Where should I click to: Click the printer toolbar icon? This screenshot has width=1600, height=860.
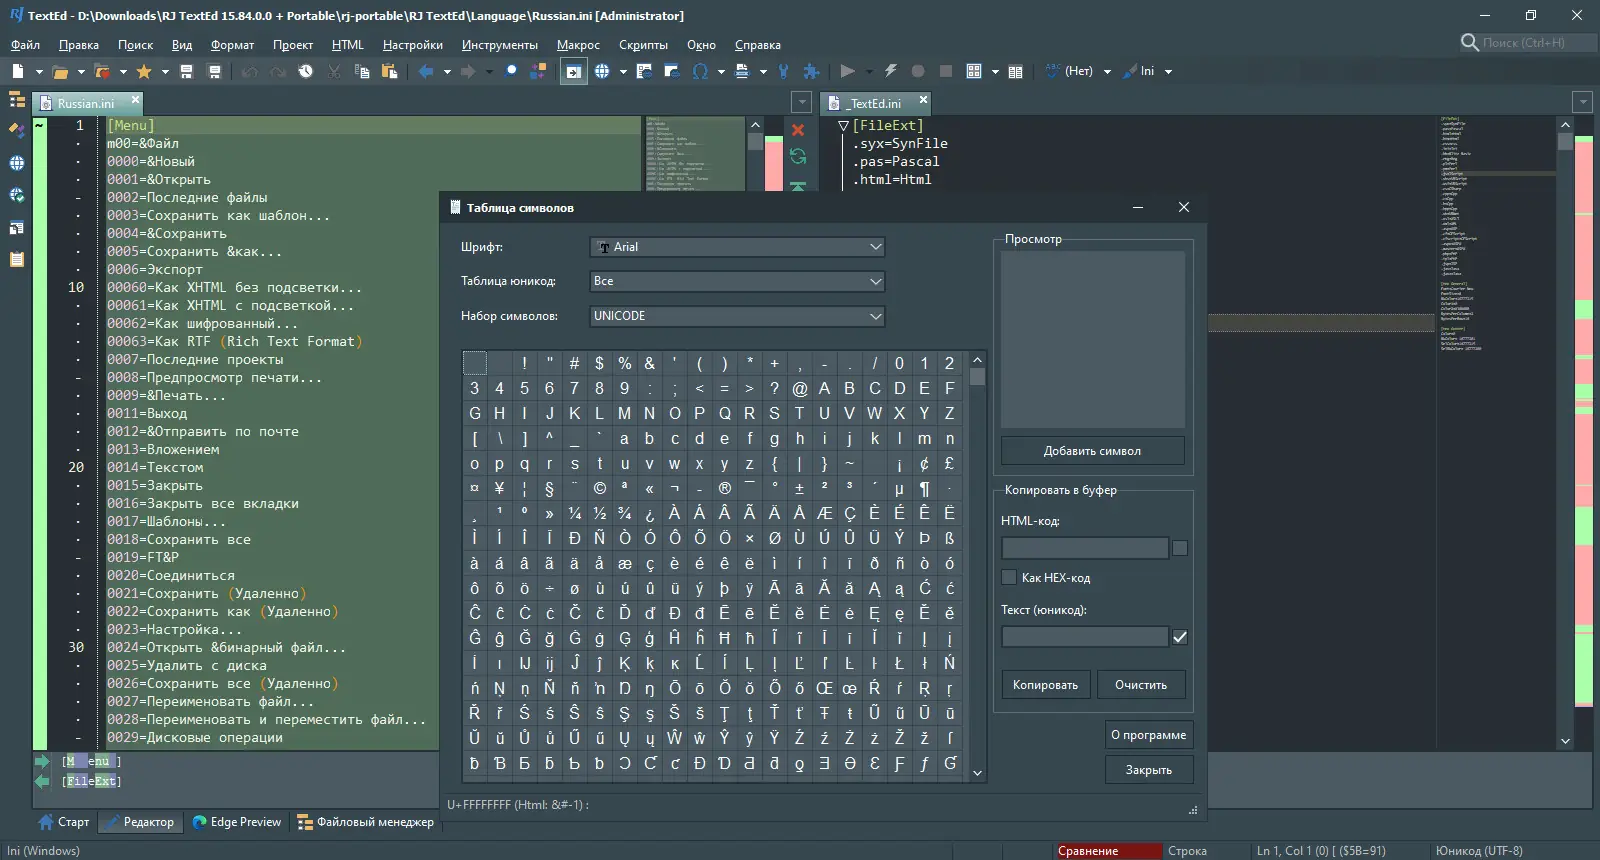742,71
